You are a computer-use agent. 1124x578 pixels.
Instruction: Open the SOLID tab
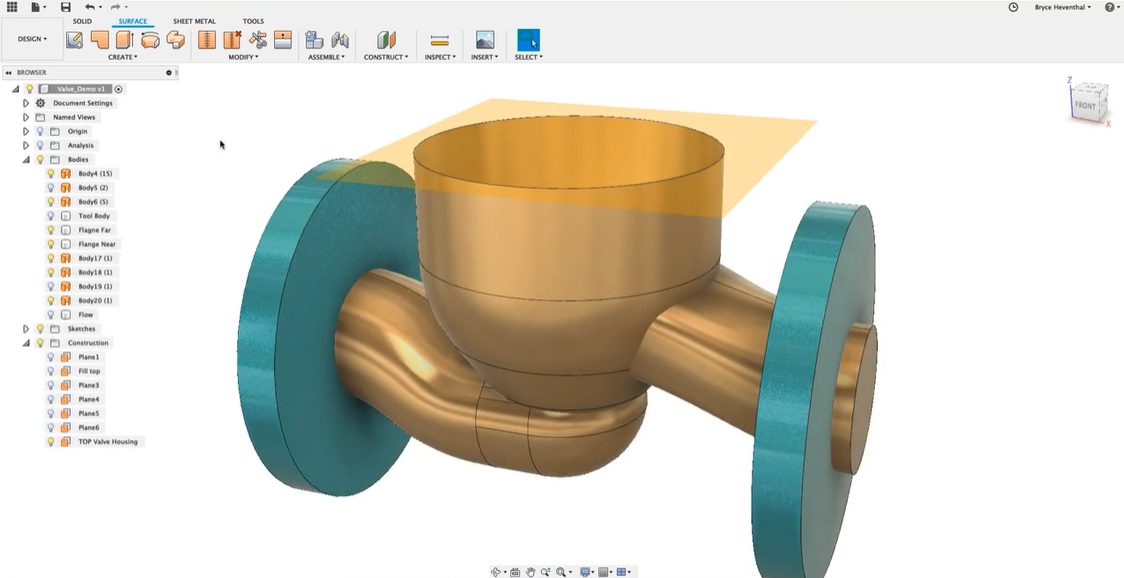click(x=82, y=21)
